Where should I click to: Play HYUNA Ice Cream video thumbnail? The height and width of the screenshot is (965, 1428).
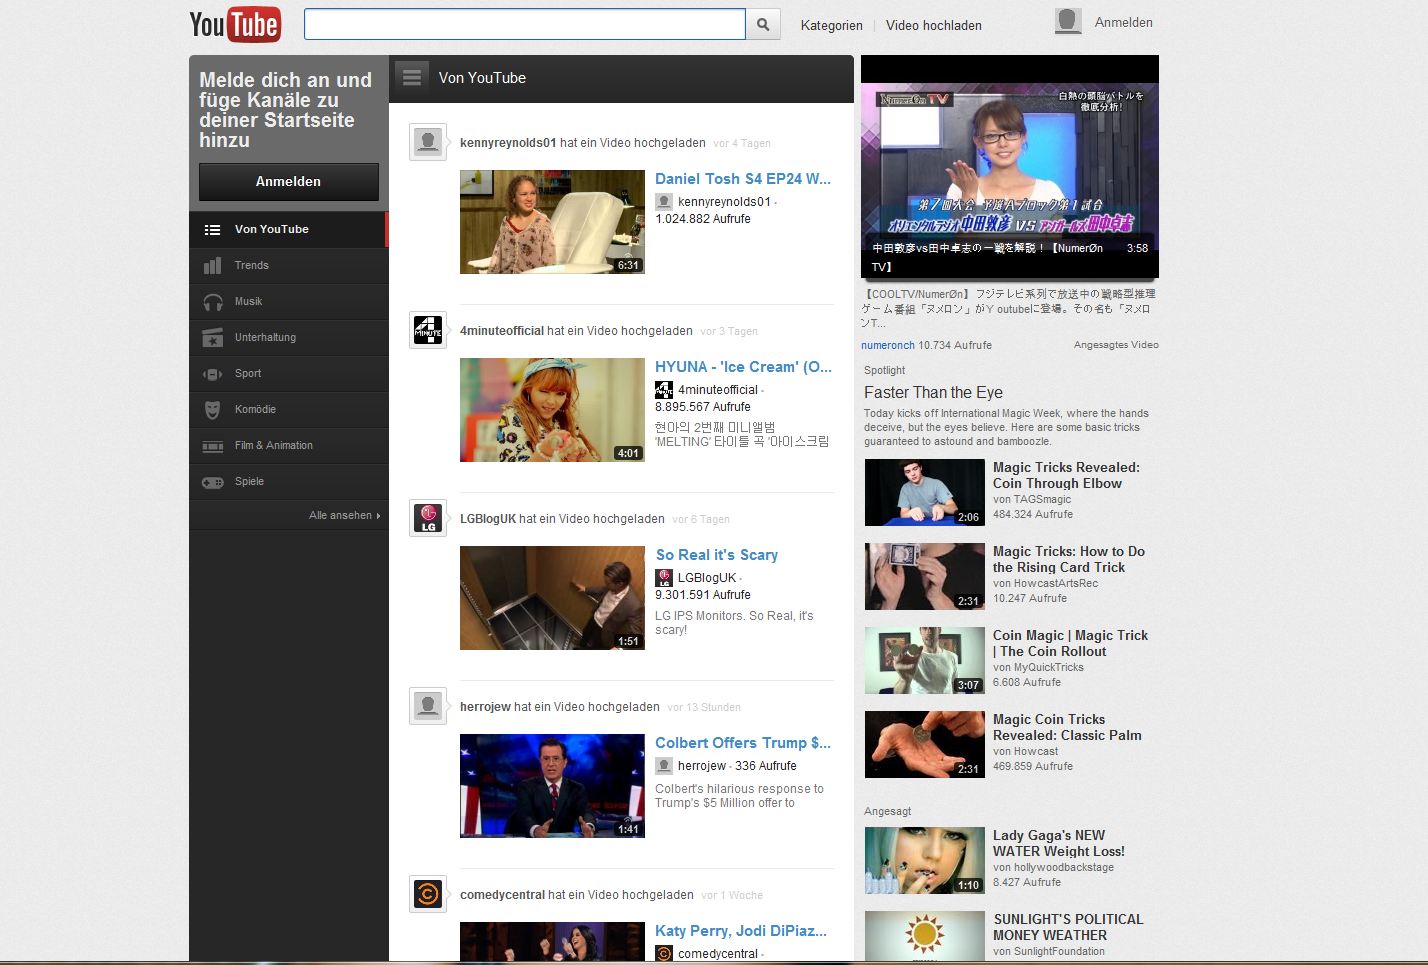[x=552, y=410]
